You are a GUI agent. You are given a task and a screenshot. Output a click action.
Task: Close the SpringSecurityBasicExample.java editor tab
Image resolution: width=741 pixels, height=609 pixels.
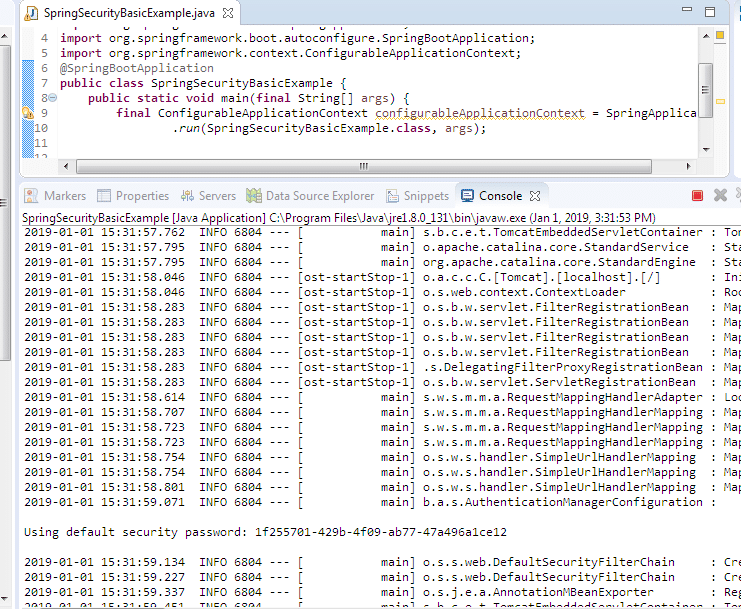[229, 15]
